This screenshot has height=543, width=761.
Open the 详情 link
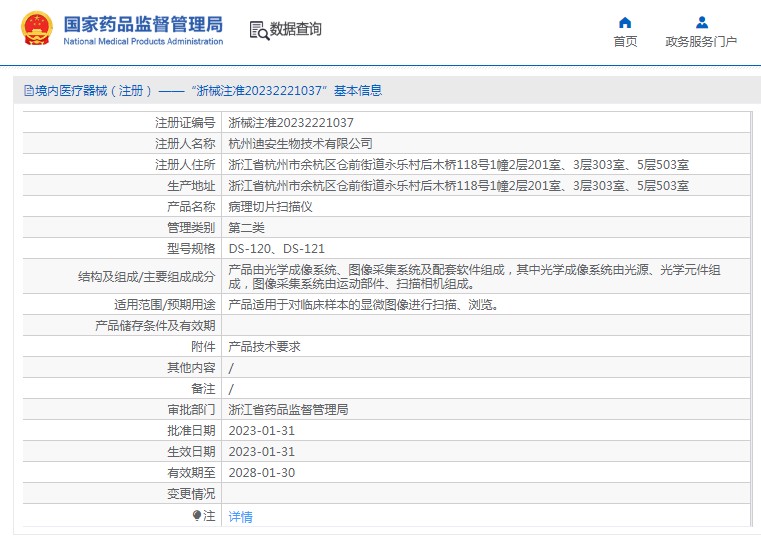(x=240, y=517)
